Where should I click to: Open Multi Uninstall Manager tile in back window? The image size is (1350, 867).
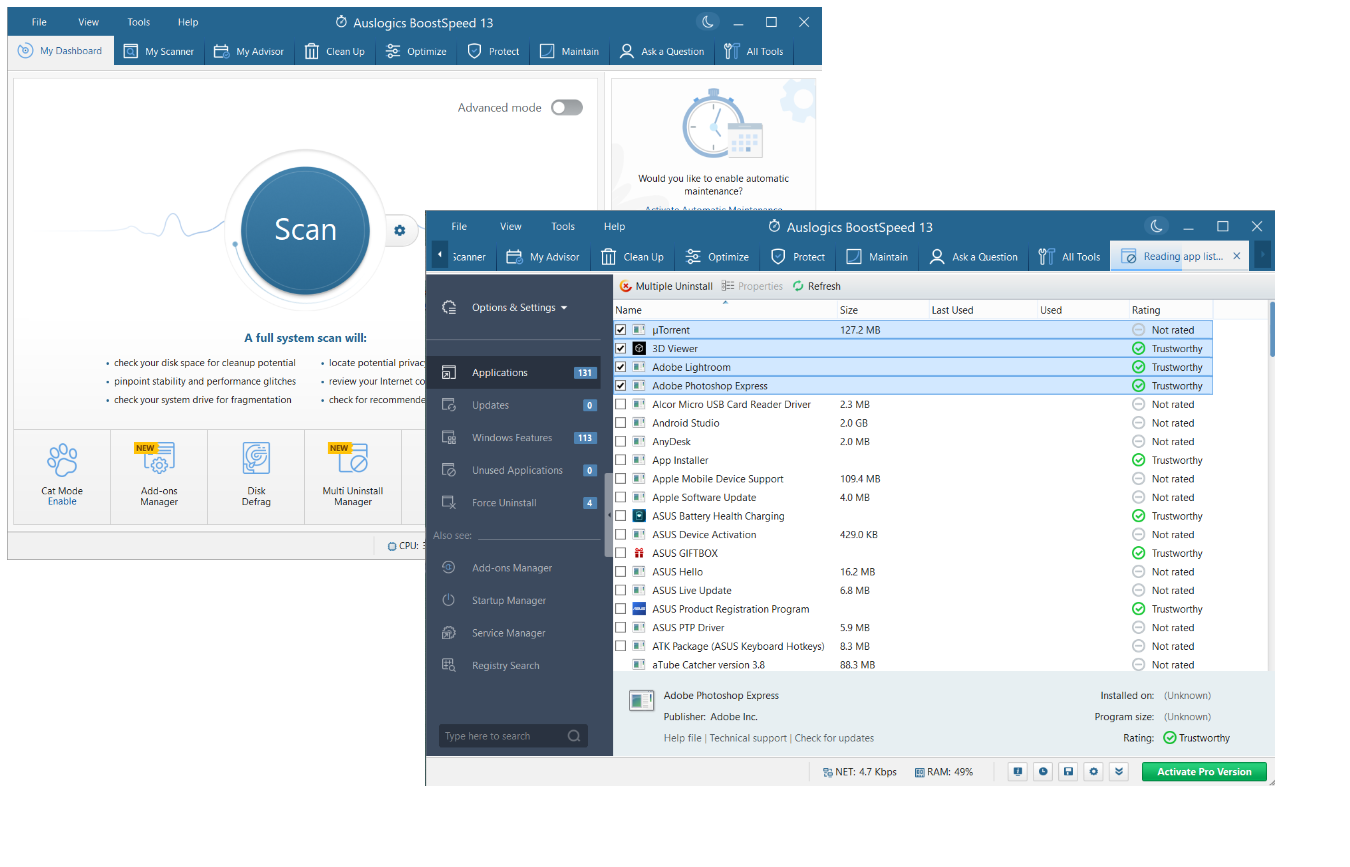click(353, 477)
